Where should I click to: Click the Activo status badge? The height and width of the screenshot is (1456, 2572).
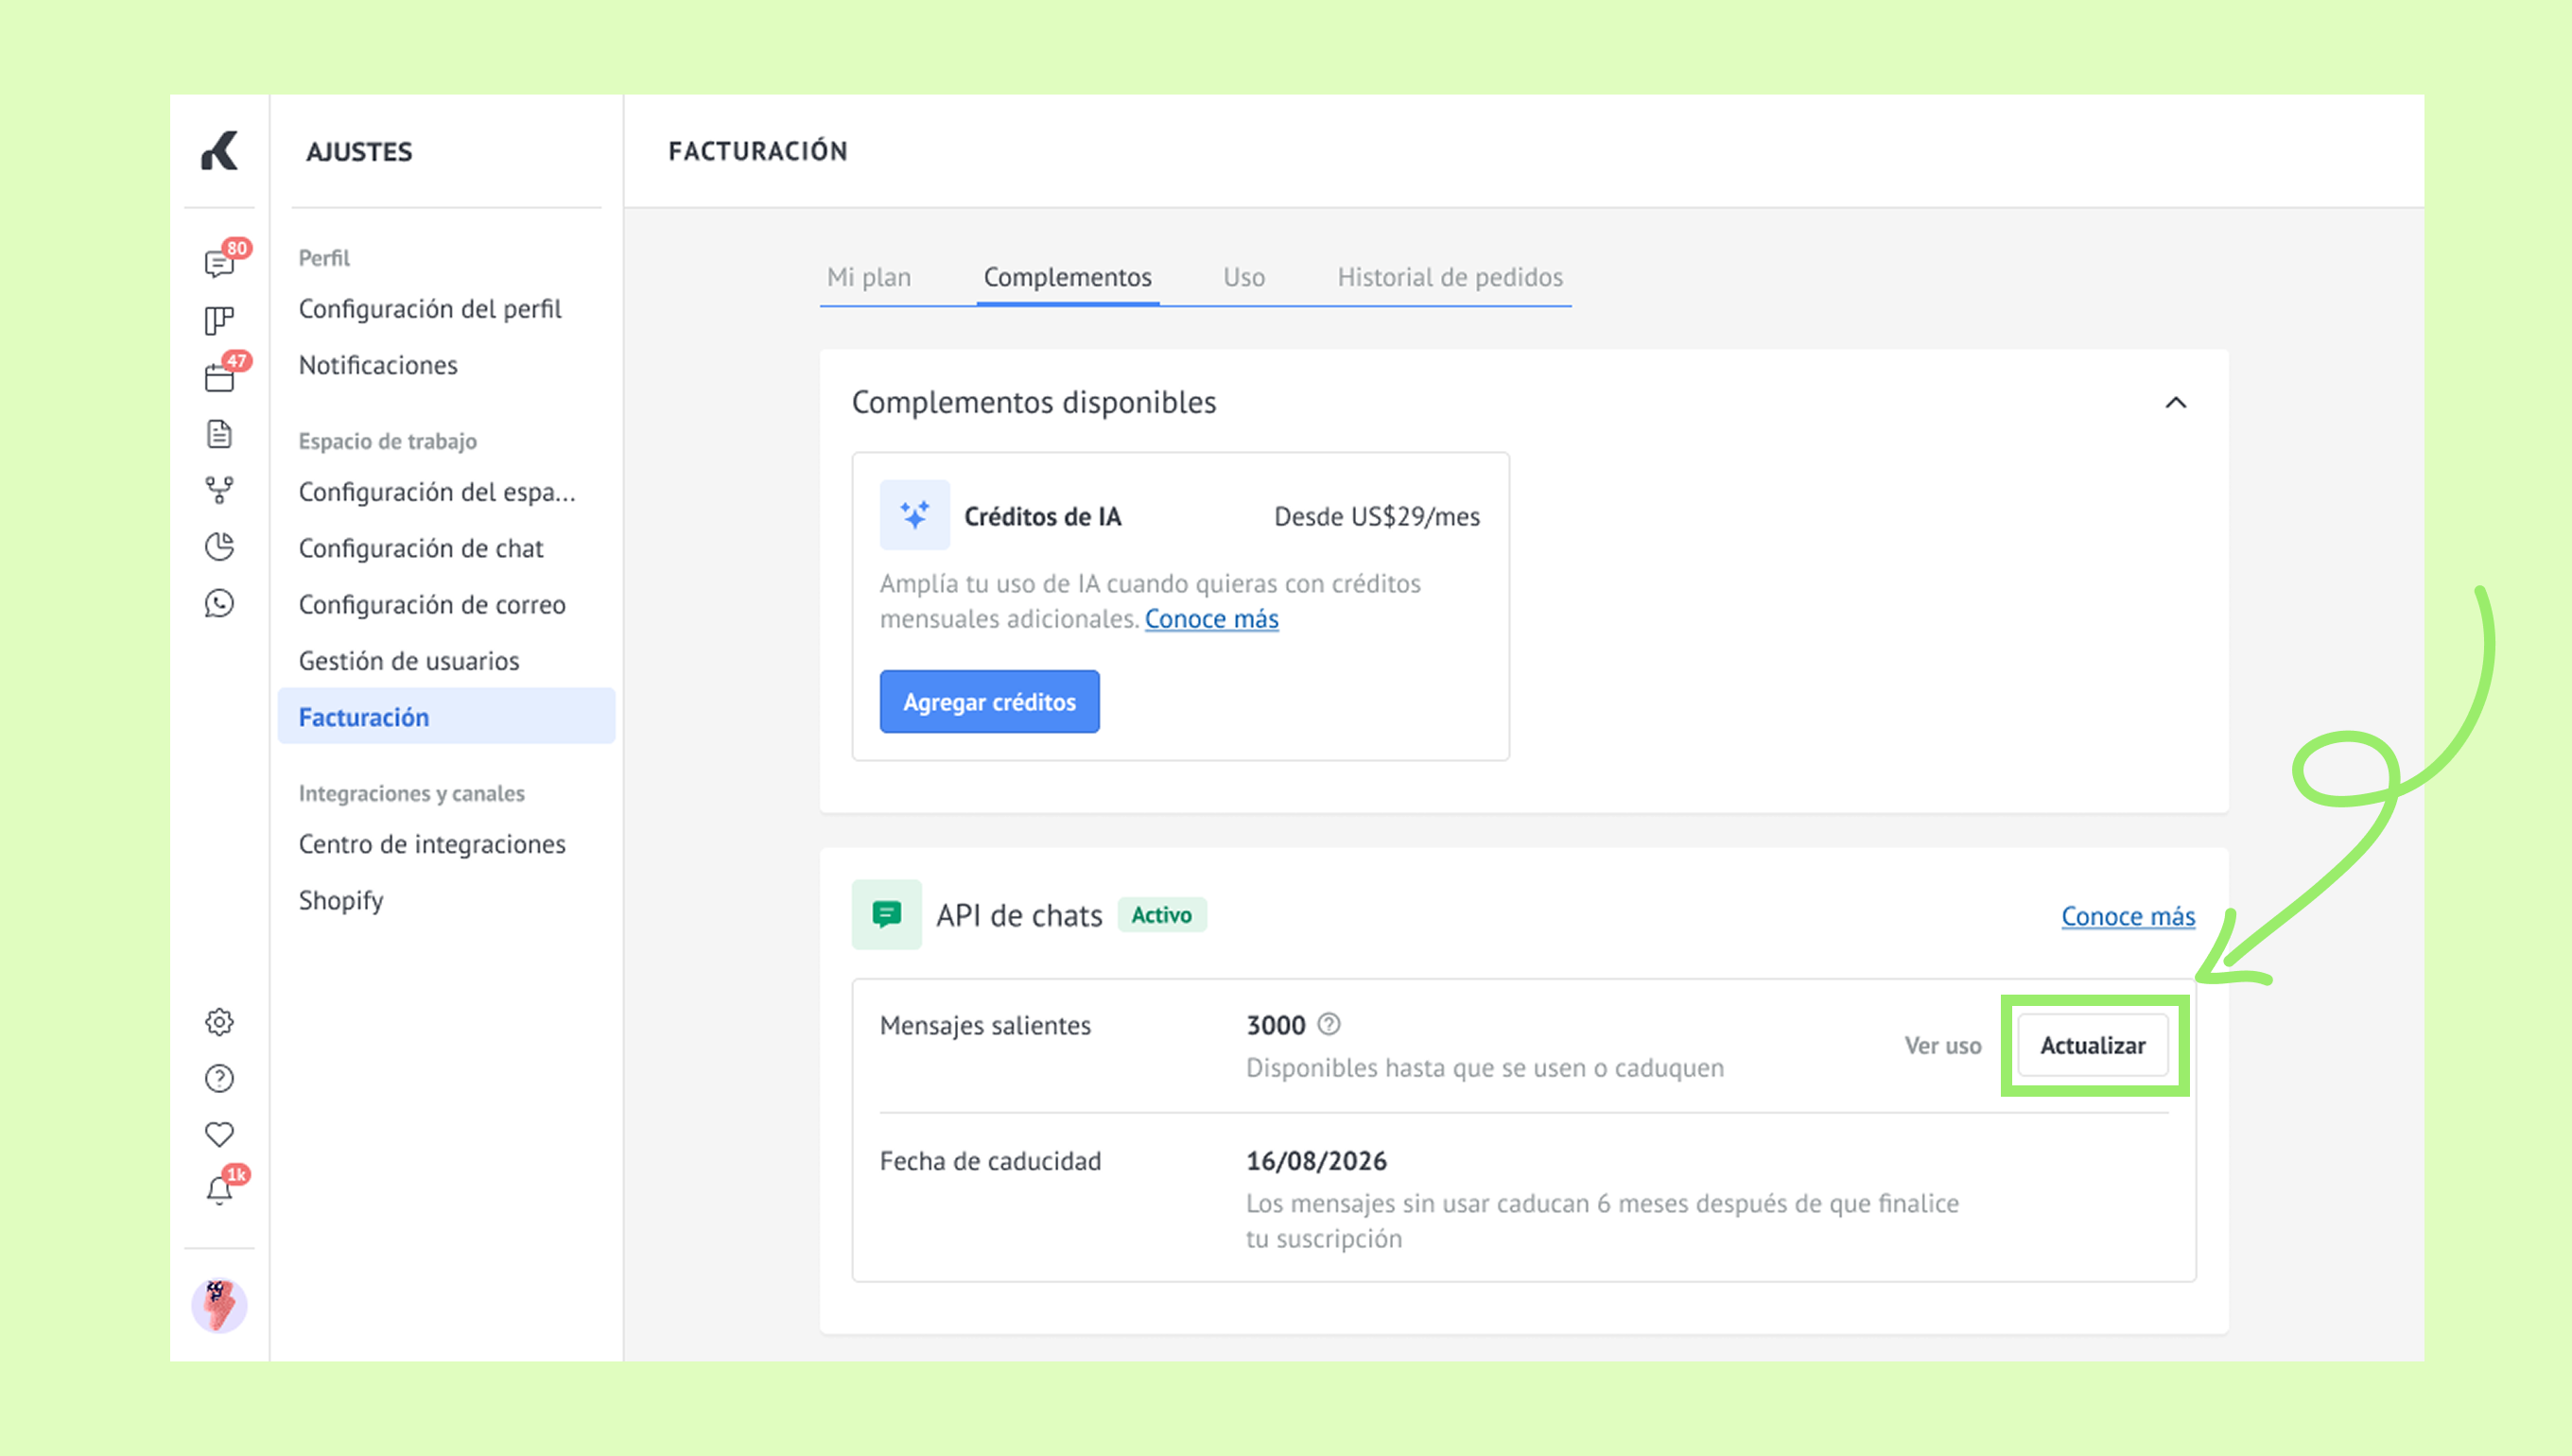tap(1162, 915)
